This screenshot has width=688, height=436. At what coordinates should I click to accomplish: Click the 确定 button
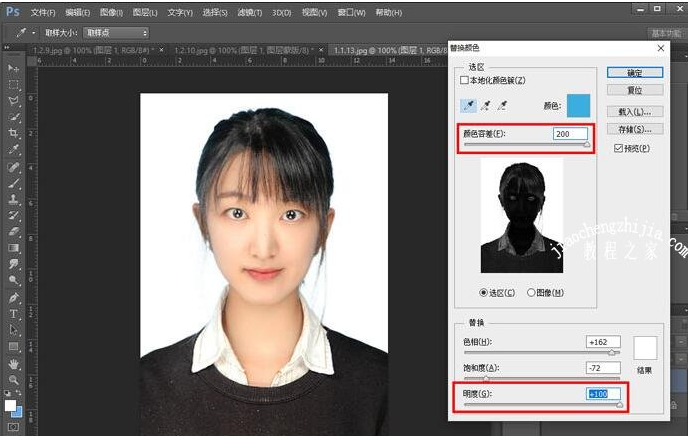[635, 73]
